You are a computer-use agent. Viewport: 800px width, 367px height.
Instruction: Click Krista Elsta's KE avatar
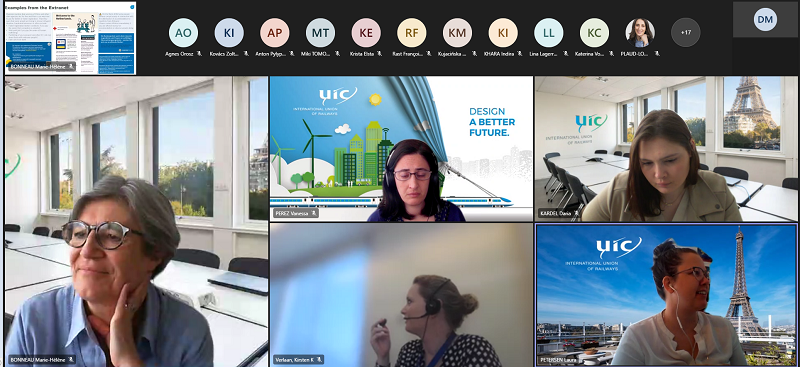(x=366, y=32)
